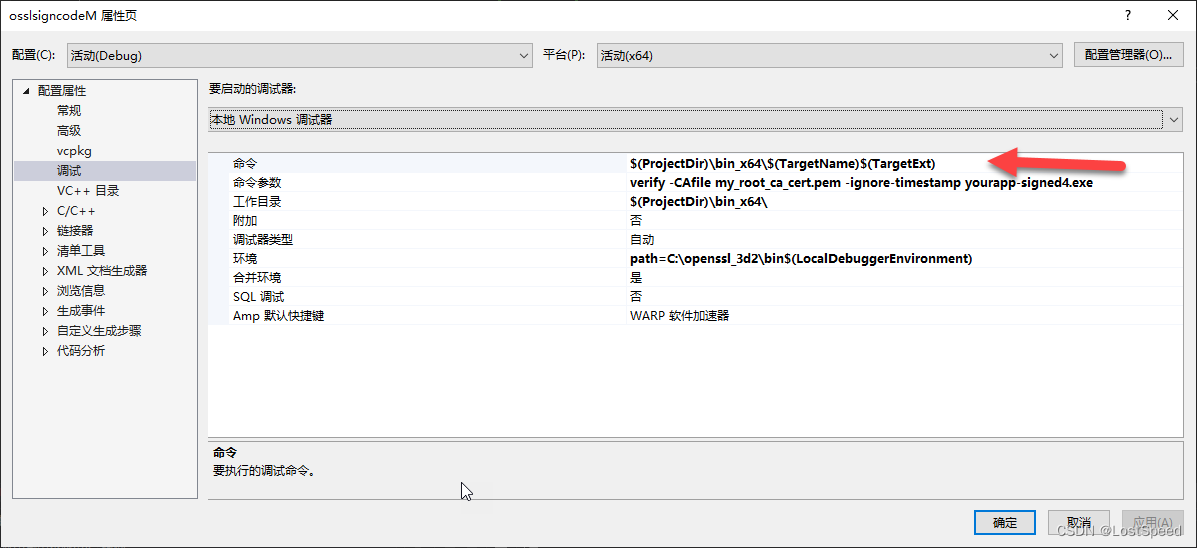The image size is (1197, 548).
Task: Expand the C/C++ tree node arrow
Action: pos(45,211)
